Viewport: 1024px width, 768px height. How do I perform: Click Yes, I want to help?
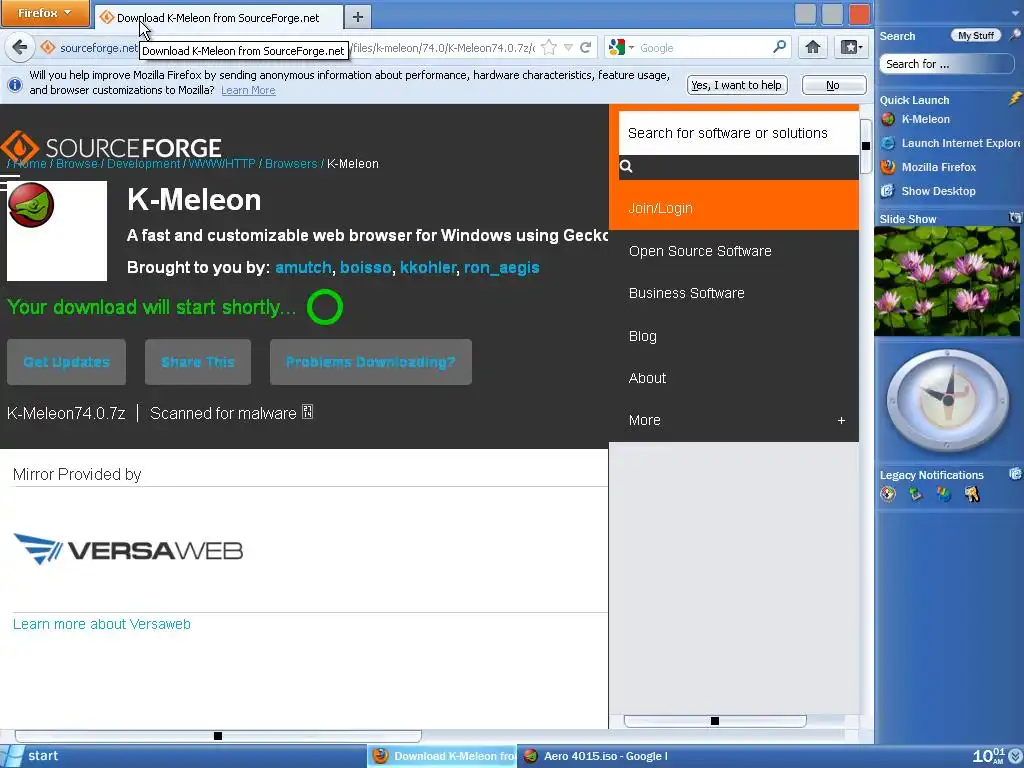pyautogui.click(x=737, y=85)
